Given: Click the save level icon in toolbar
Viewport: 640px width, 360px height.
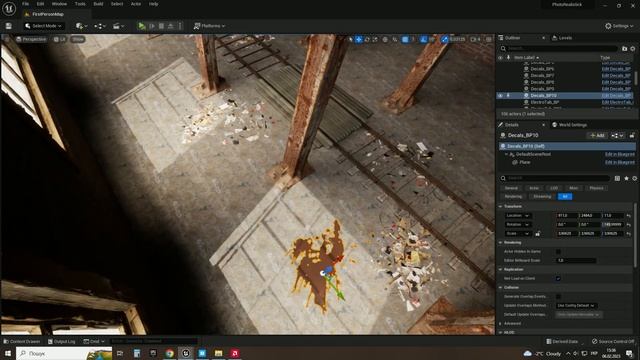Looking at the screenshot, I should tap(9, 26).
